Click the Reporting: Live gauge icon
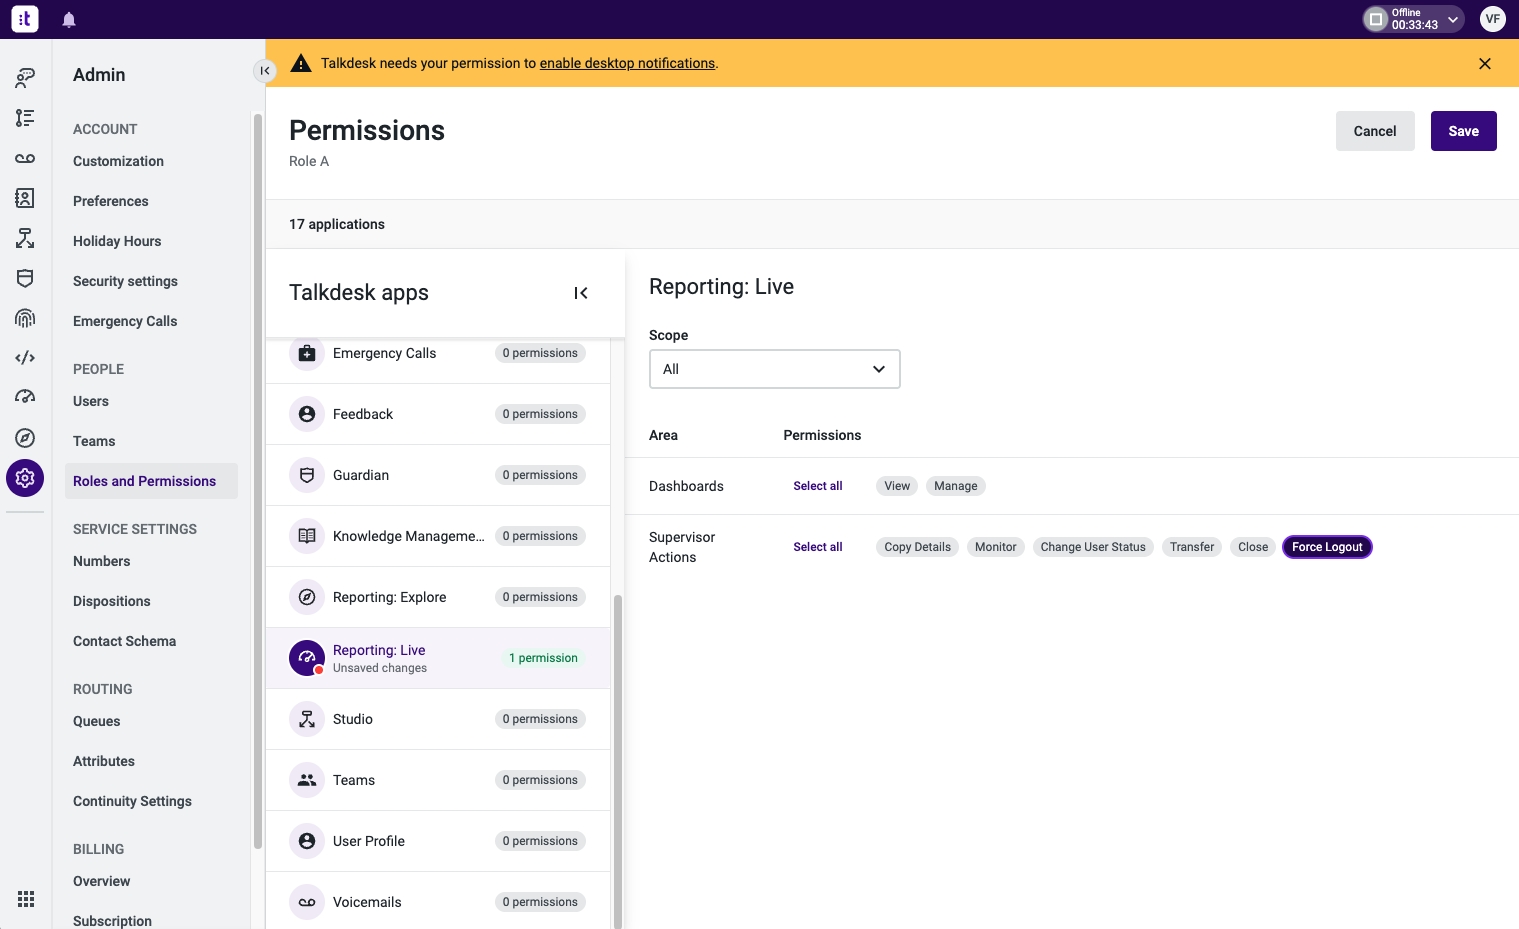1519x929 pixels. [307, 658]
